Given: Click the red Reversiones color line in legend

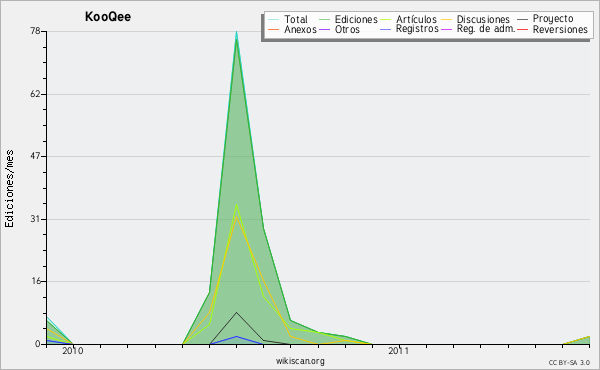Looking at the screenshot, I should point(522,29).
